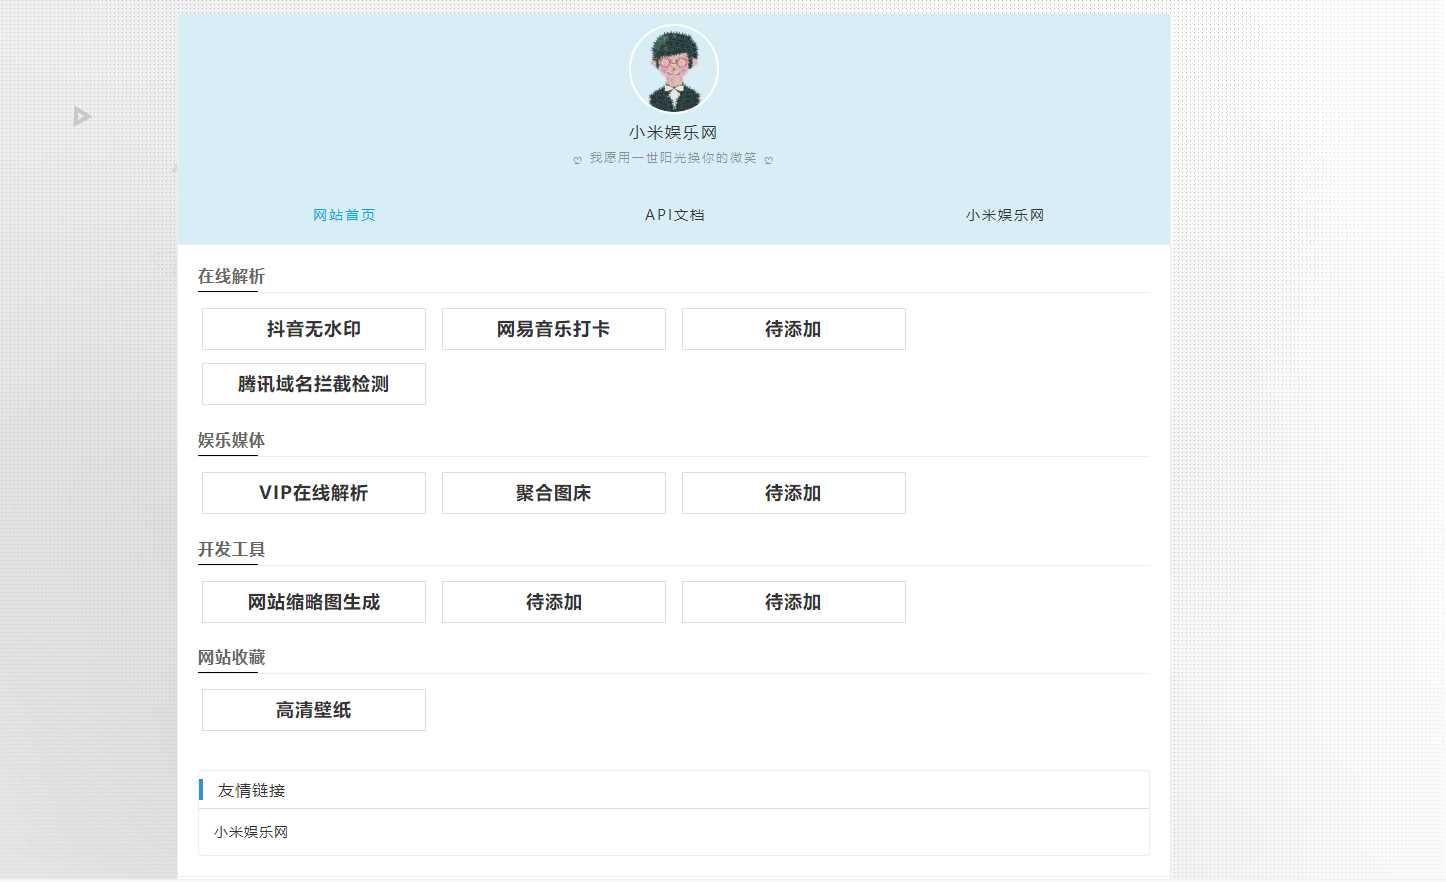Click the 腾讯域名拦截检测 tool
Screen dimensions: 1446x882
point(313,384)
